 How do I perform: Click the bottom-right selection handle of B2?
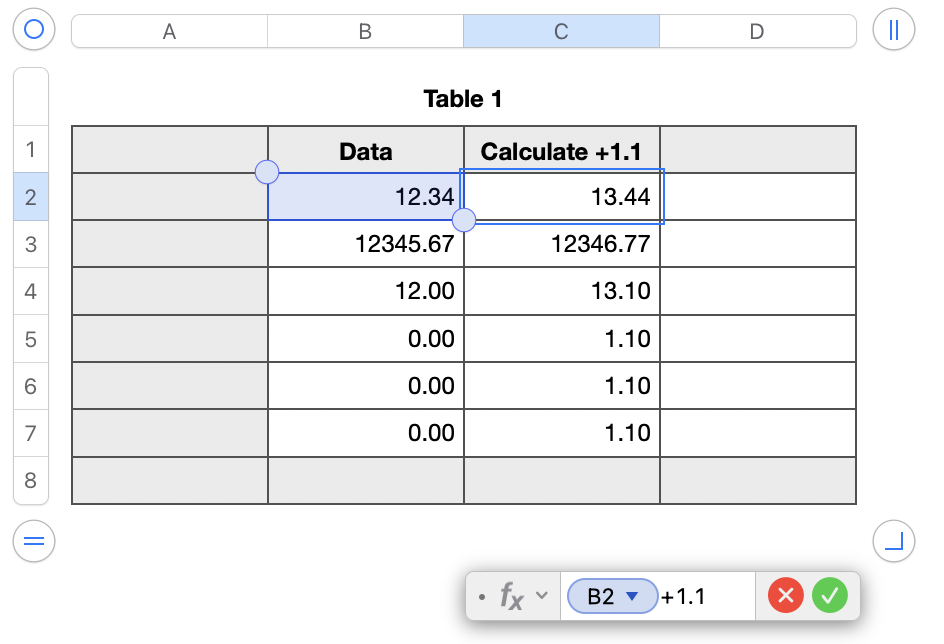pos(464,220)
